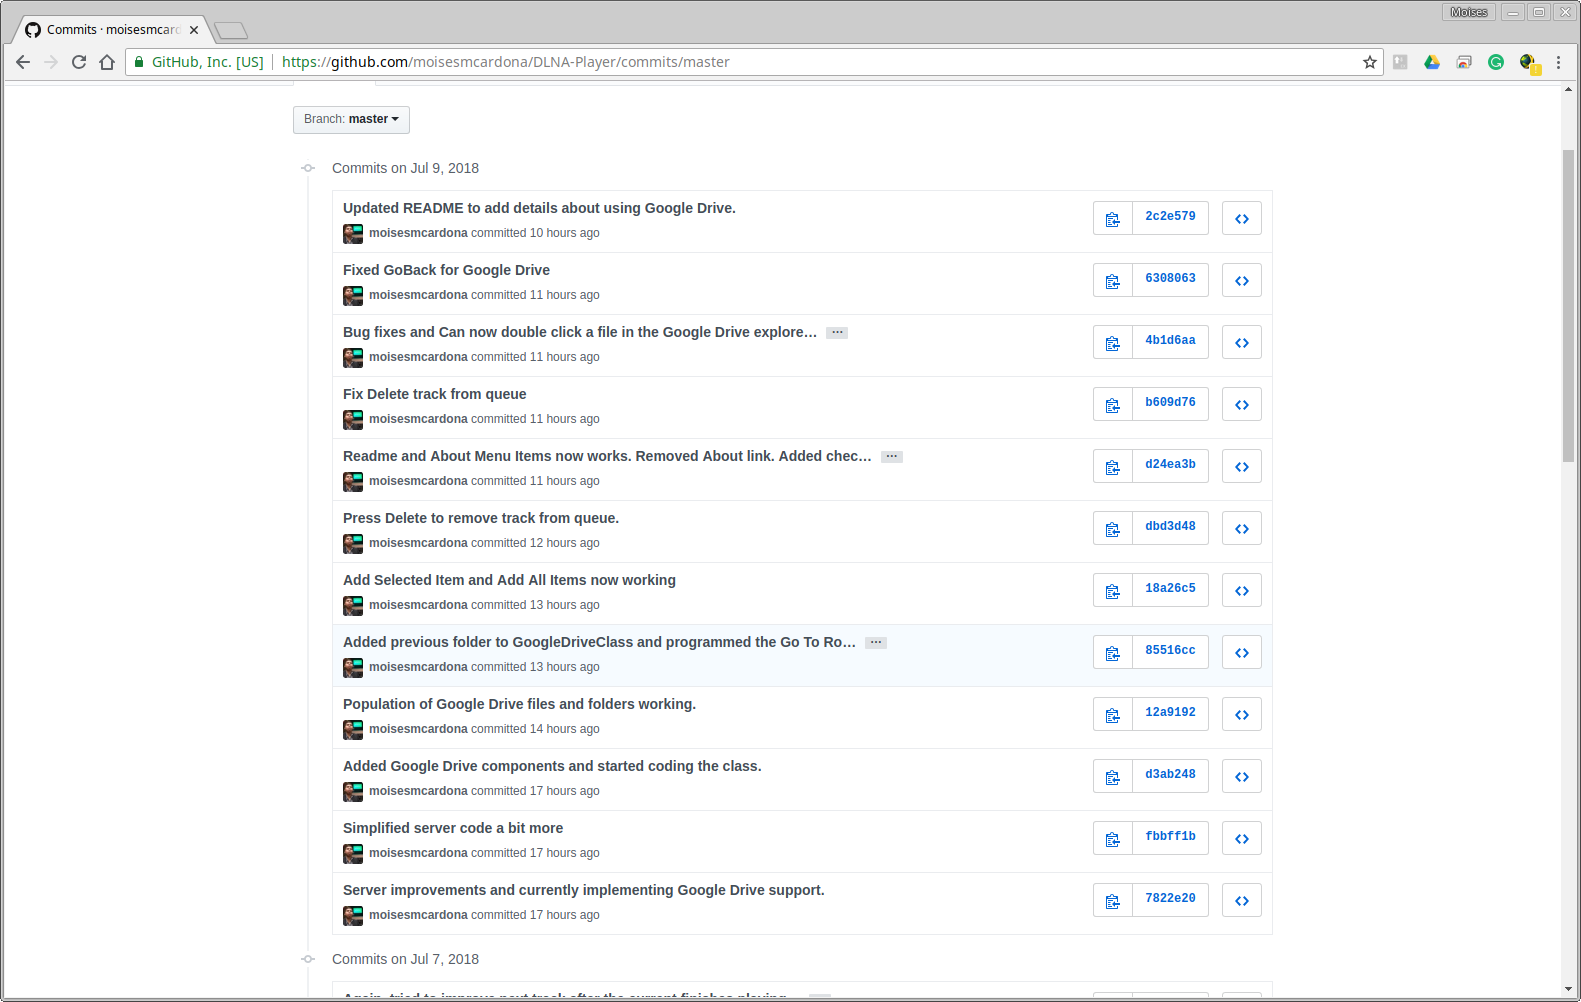The width and height of the screenshot is (1581, 1002).
Task: Browse repository at commit 6308063
Action: (1242, 280)
